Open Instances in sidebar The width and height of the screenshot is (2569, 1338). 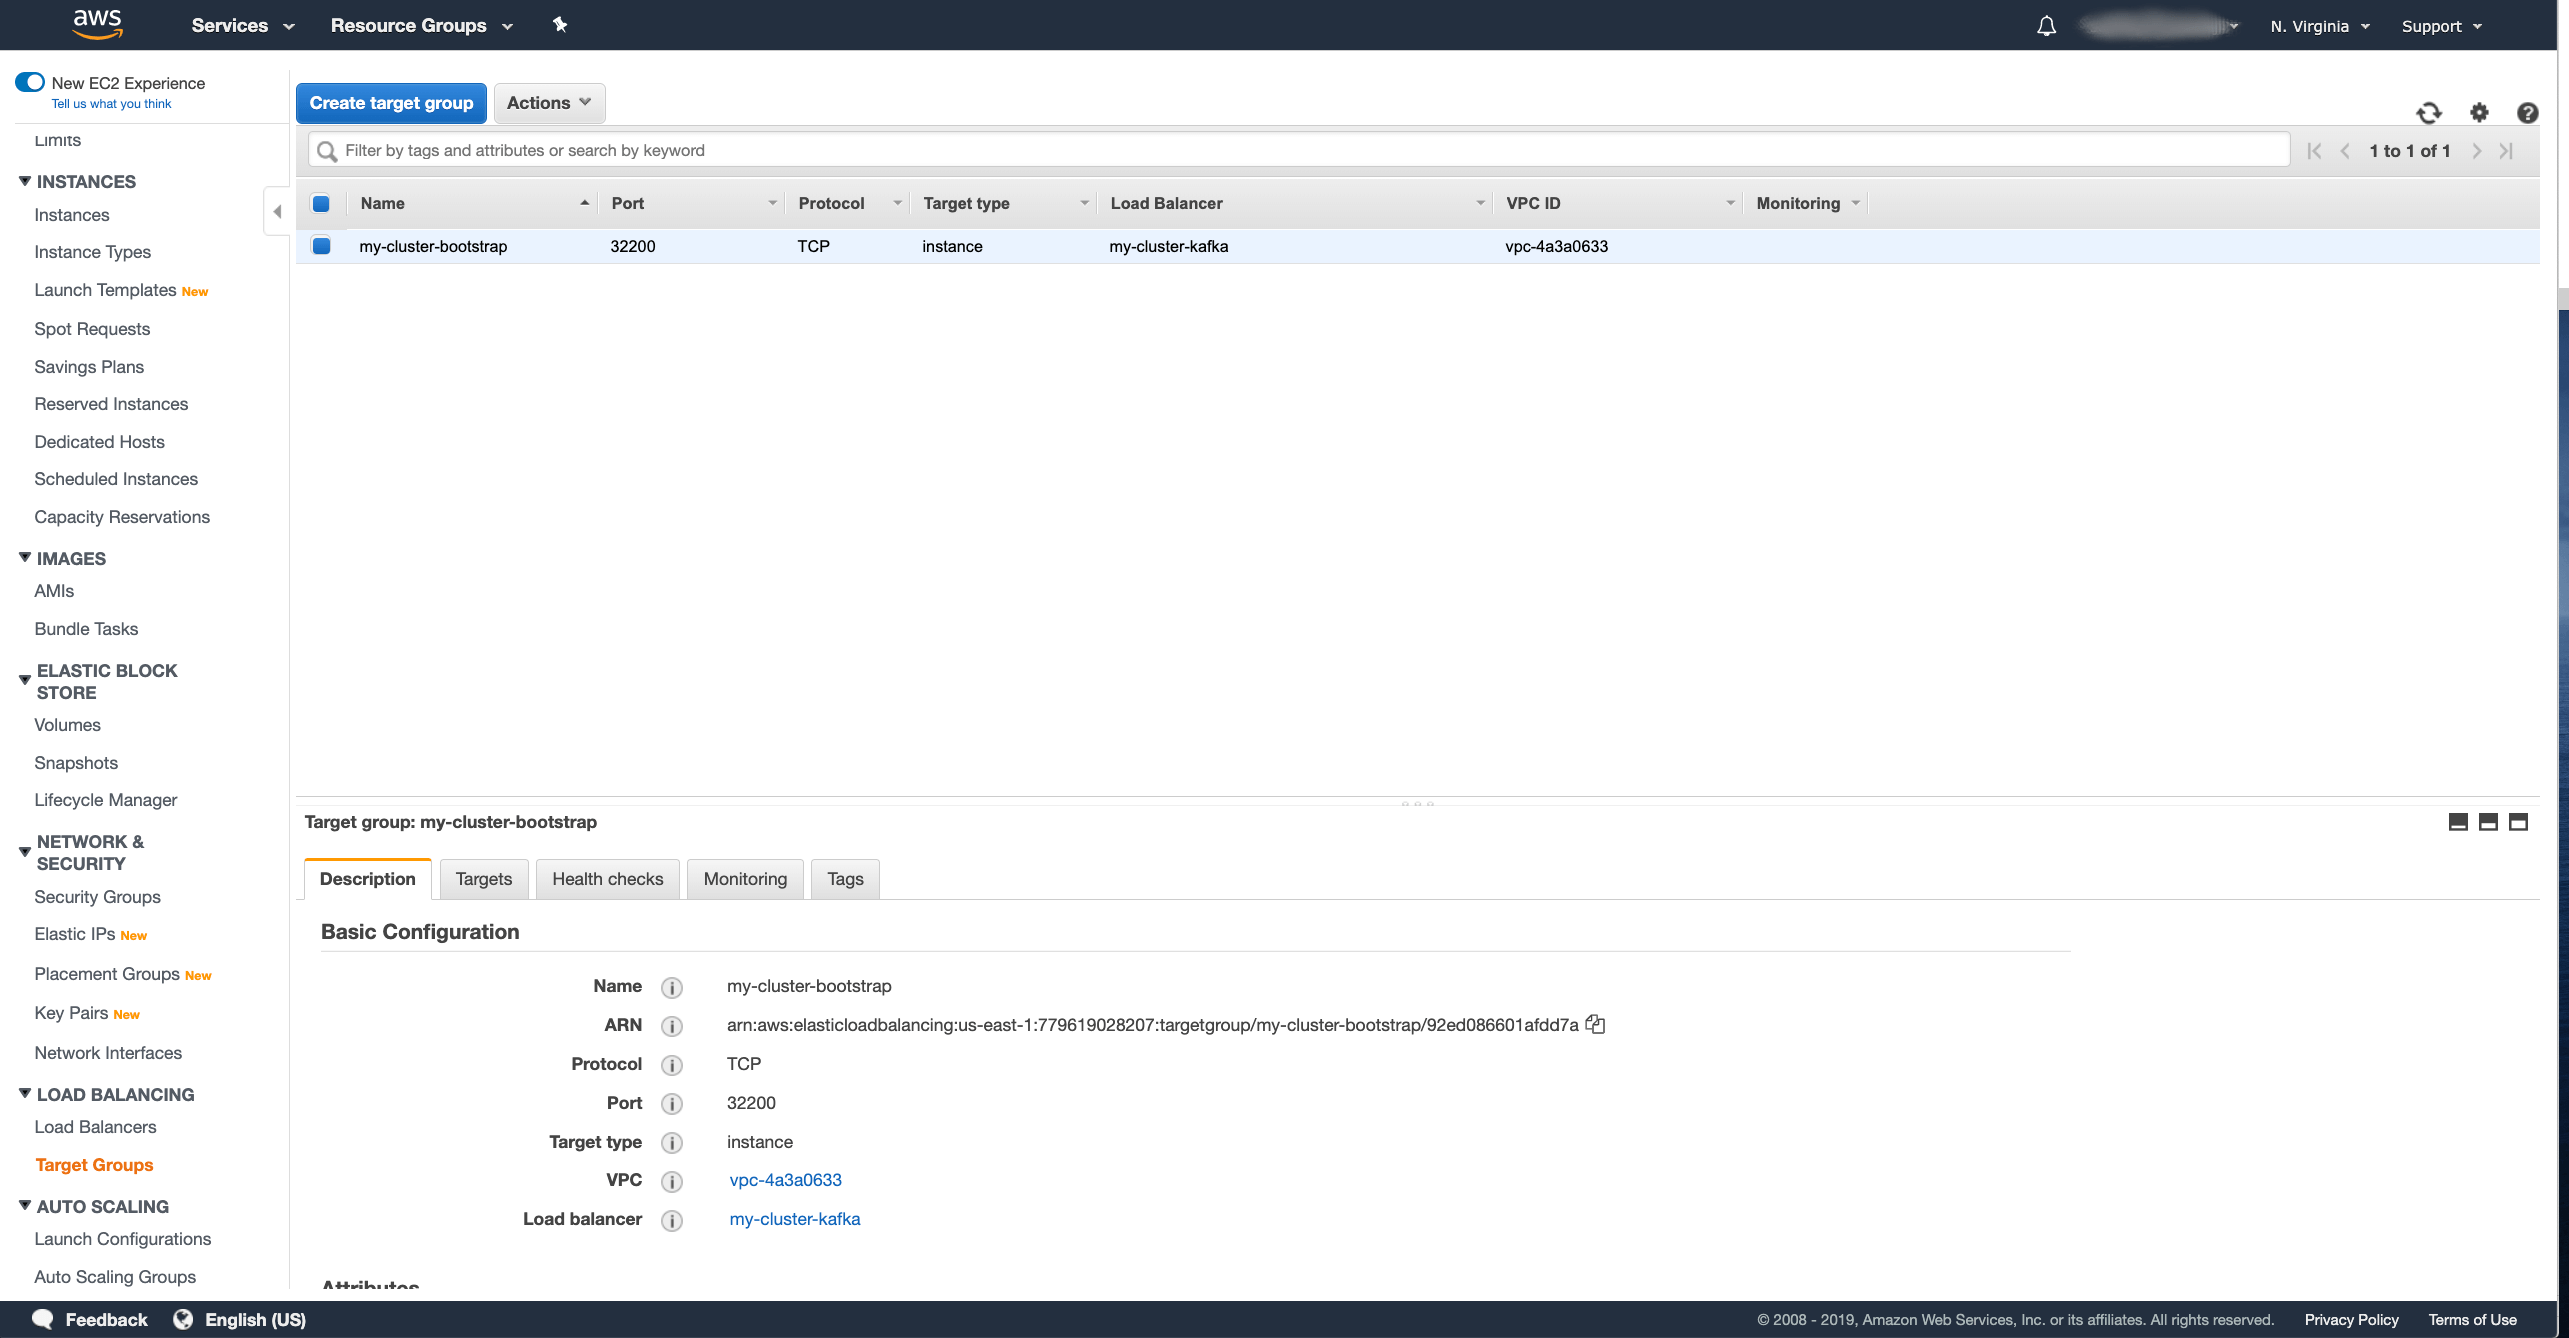(x=72, y=215)
